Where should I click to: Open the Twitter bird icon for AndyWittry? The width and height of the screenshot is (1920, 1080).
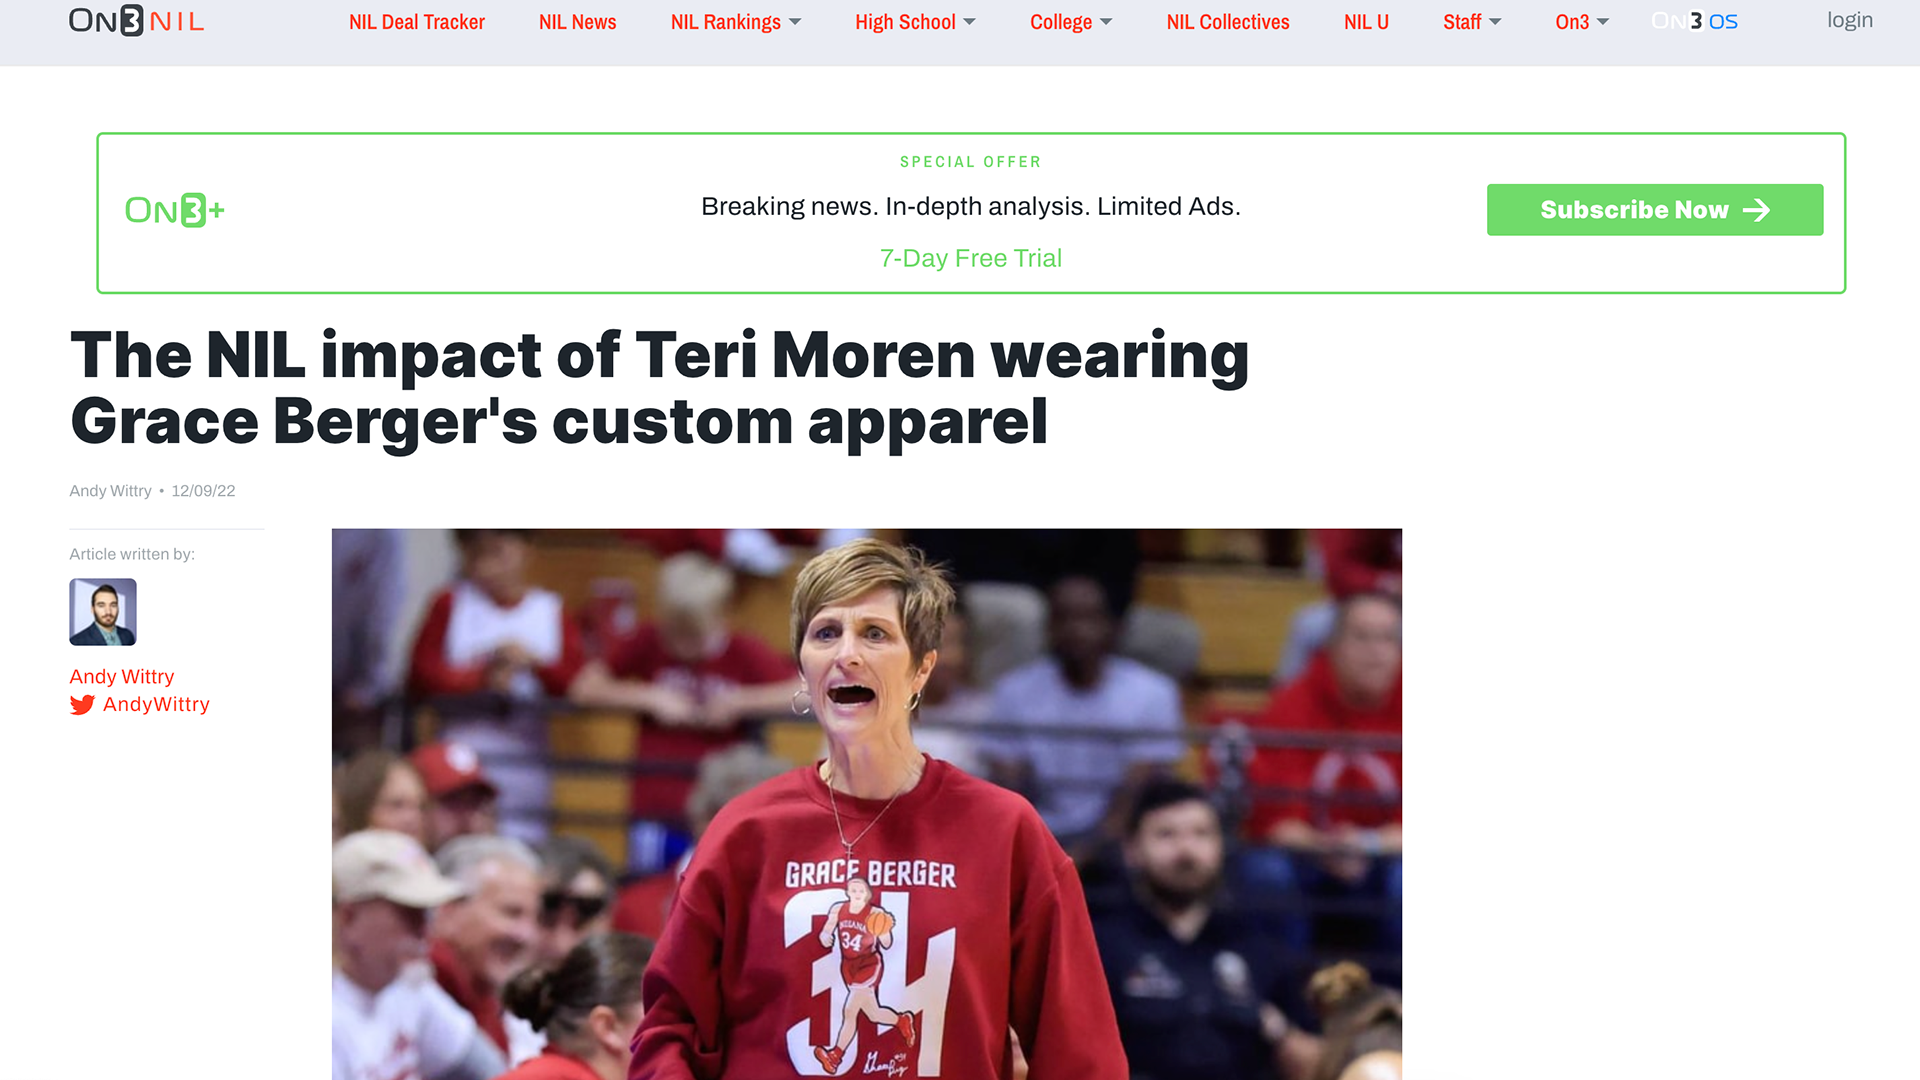(82, 705)
